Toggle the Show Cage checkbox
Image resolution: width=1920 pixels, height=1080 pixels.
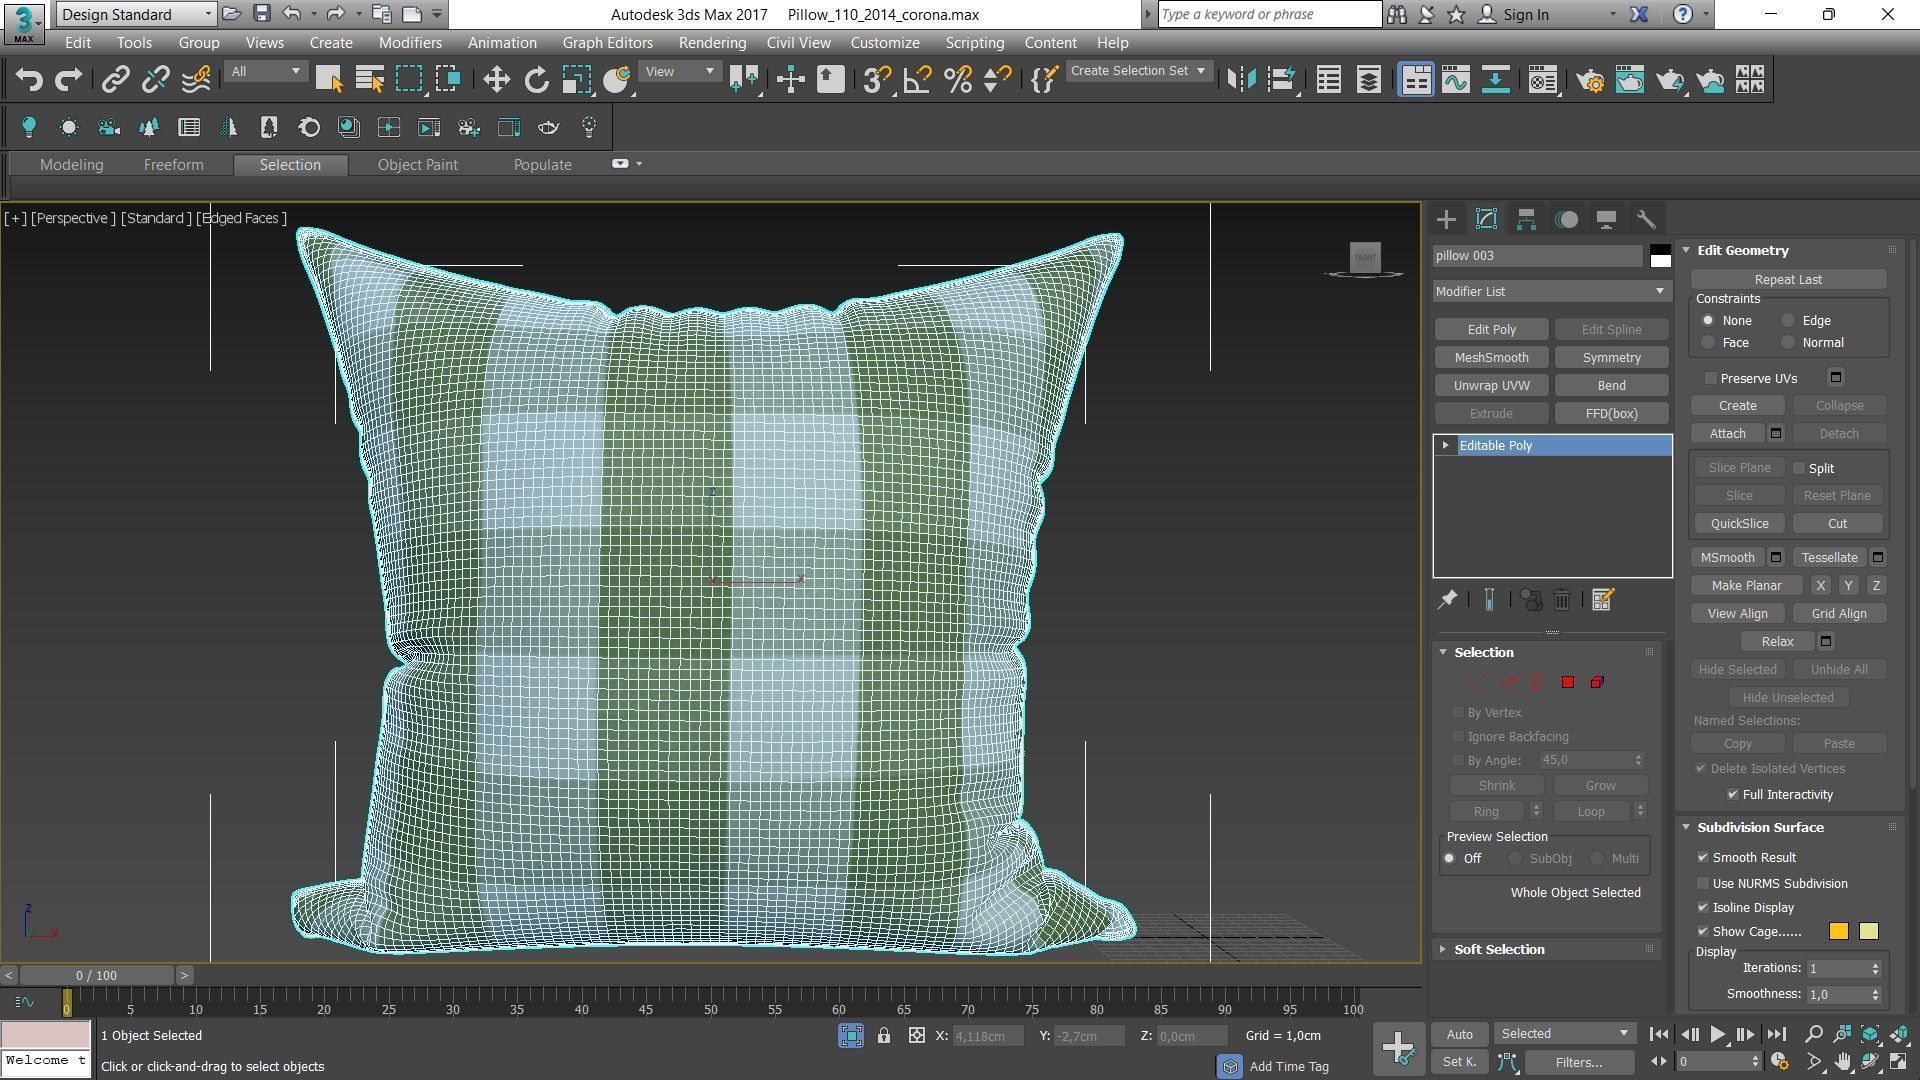[1703, 931]
